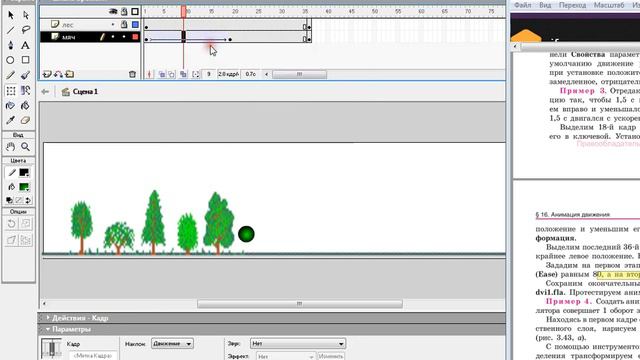The width and height of the screenshot is (640, 360).
Task: Toggle visibility dot of мяч layer
Action: pyautogui.click(x=113, y=37)
